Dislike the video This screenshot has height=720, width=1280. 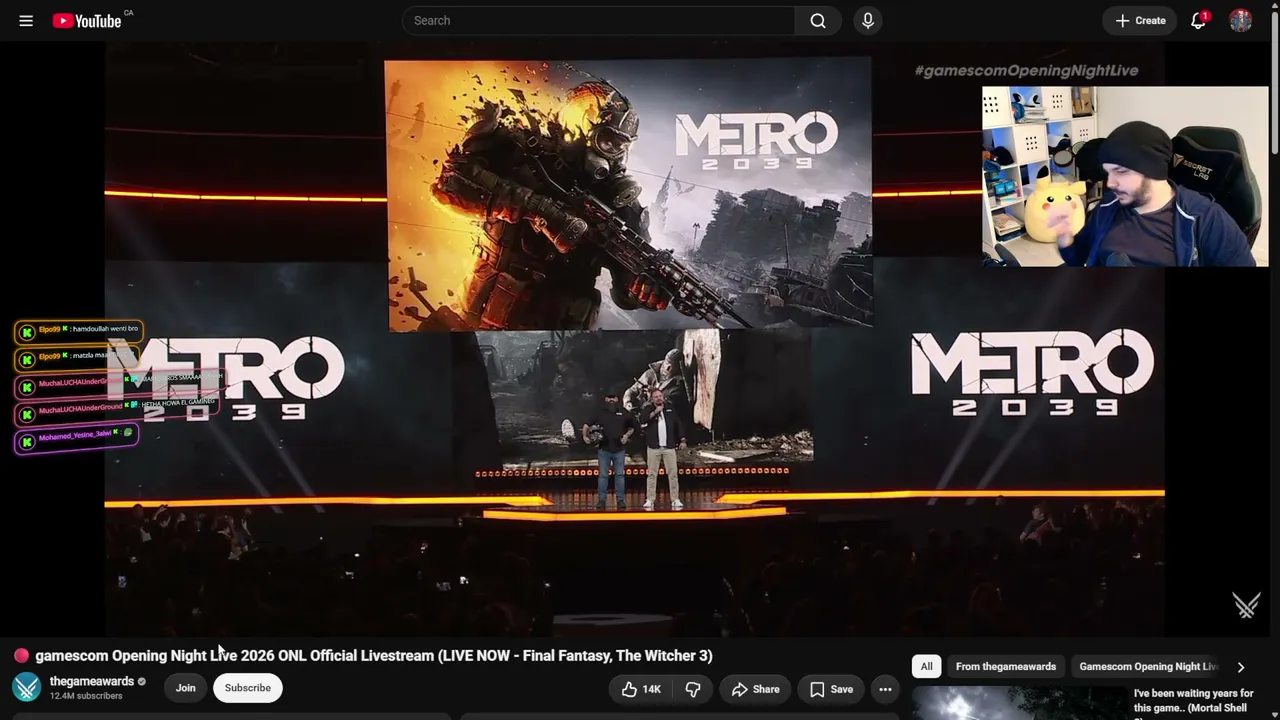(693, 689)
